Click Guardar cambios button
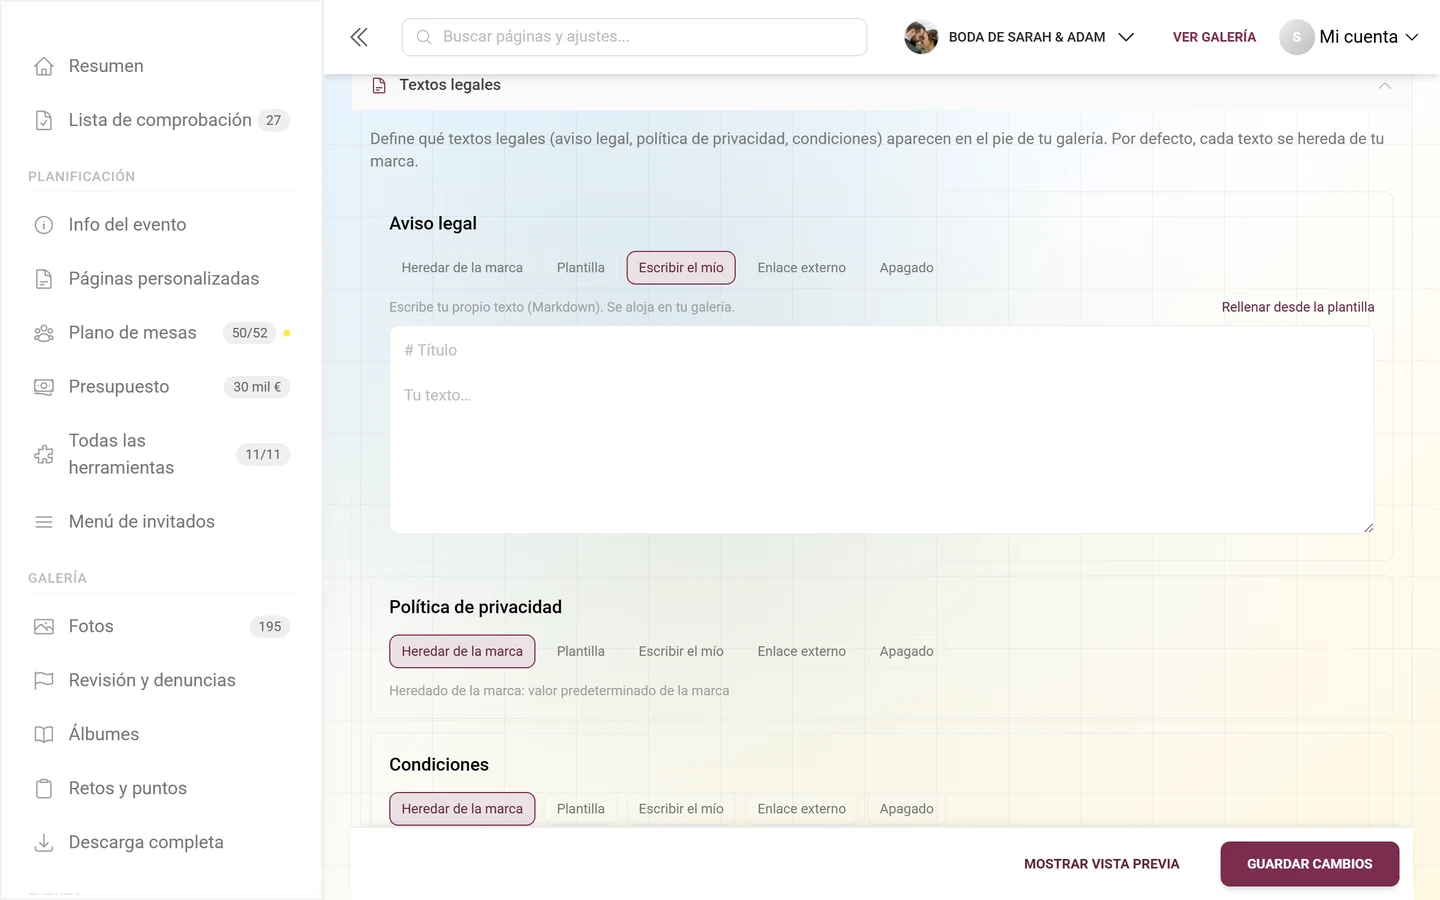Image resolution: width=1440 pixels, height=900 pixels. (1310, 864)
